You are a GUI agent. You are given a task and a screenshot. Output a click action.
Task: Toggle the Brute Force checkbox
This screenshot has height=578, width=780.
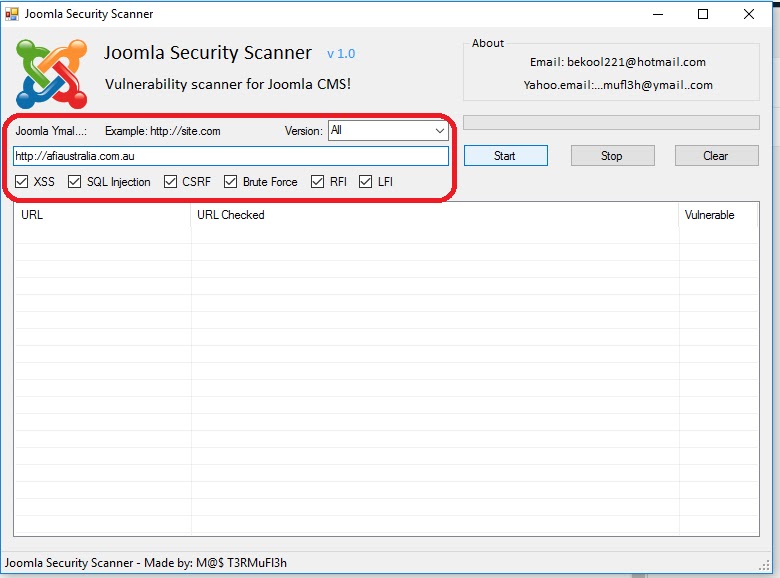230,182
